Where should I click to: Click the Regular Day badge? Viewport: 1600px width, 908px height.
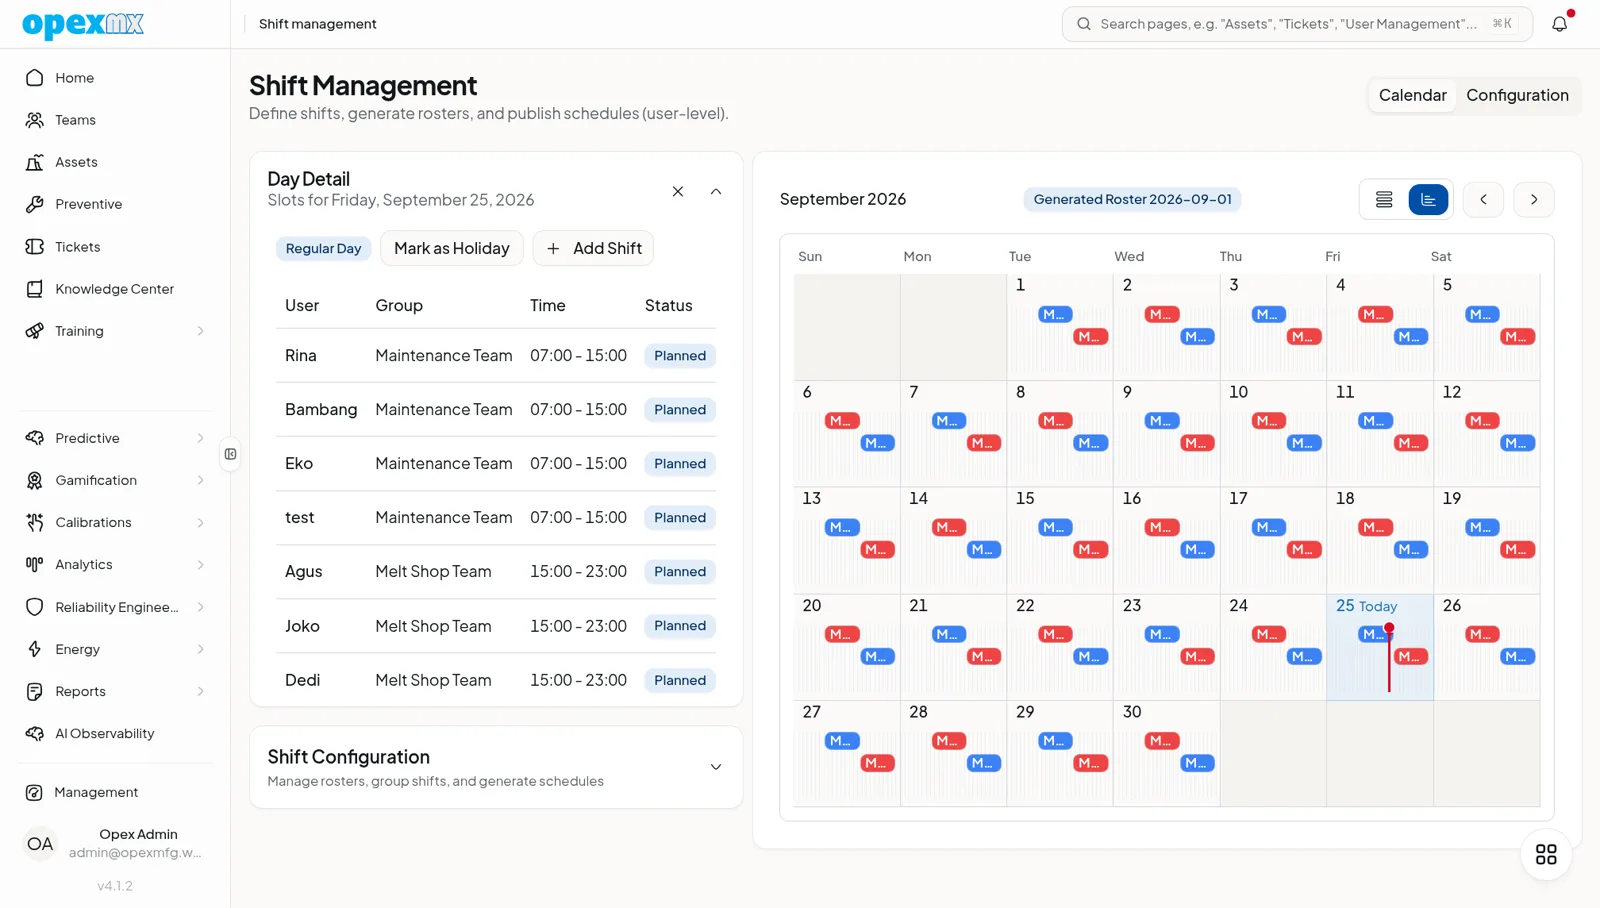pos(323,248)
